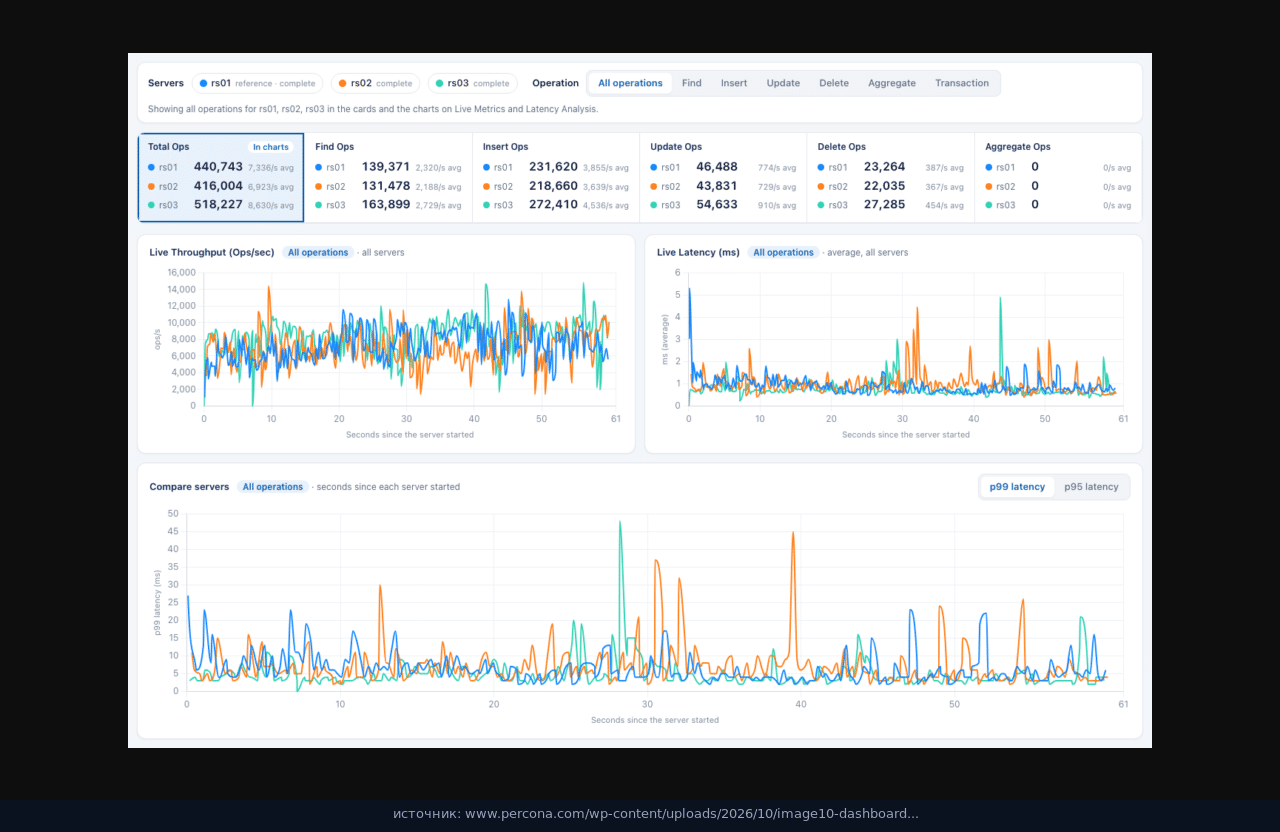The width and height of the screenshot is (1280, 832).
Task: Open the Transaction operation tab
Action: click(962, 83)
